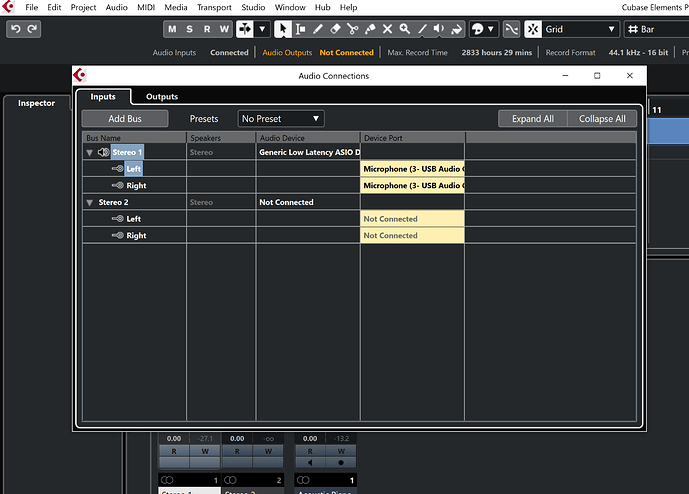Select the Erase tool
The width and height of the screenshot is (689, 494).
coord(335,29)
